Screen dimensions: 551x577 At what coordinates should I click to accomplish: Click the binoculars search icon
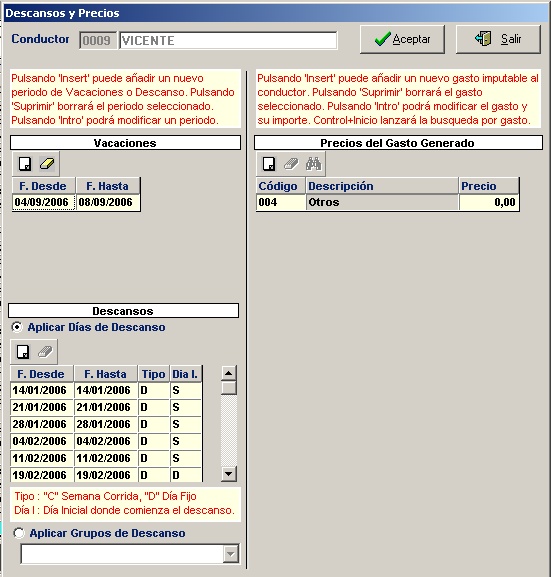point(314,164)
